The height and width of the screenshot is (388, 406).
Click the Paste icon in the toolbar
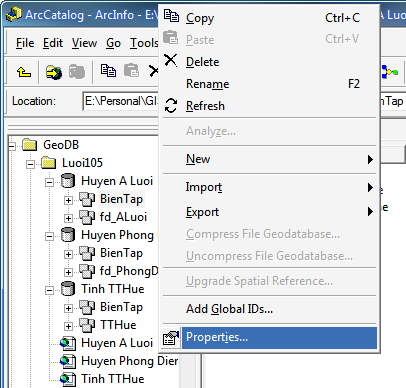(131, 71)
